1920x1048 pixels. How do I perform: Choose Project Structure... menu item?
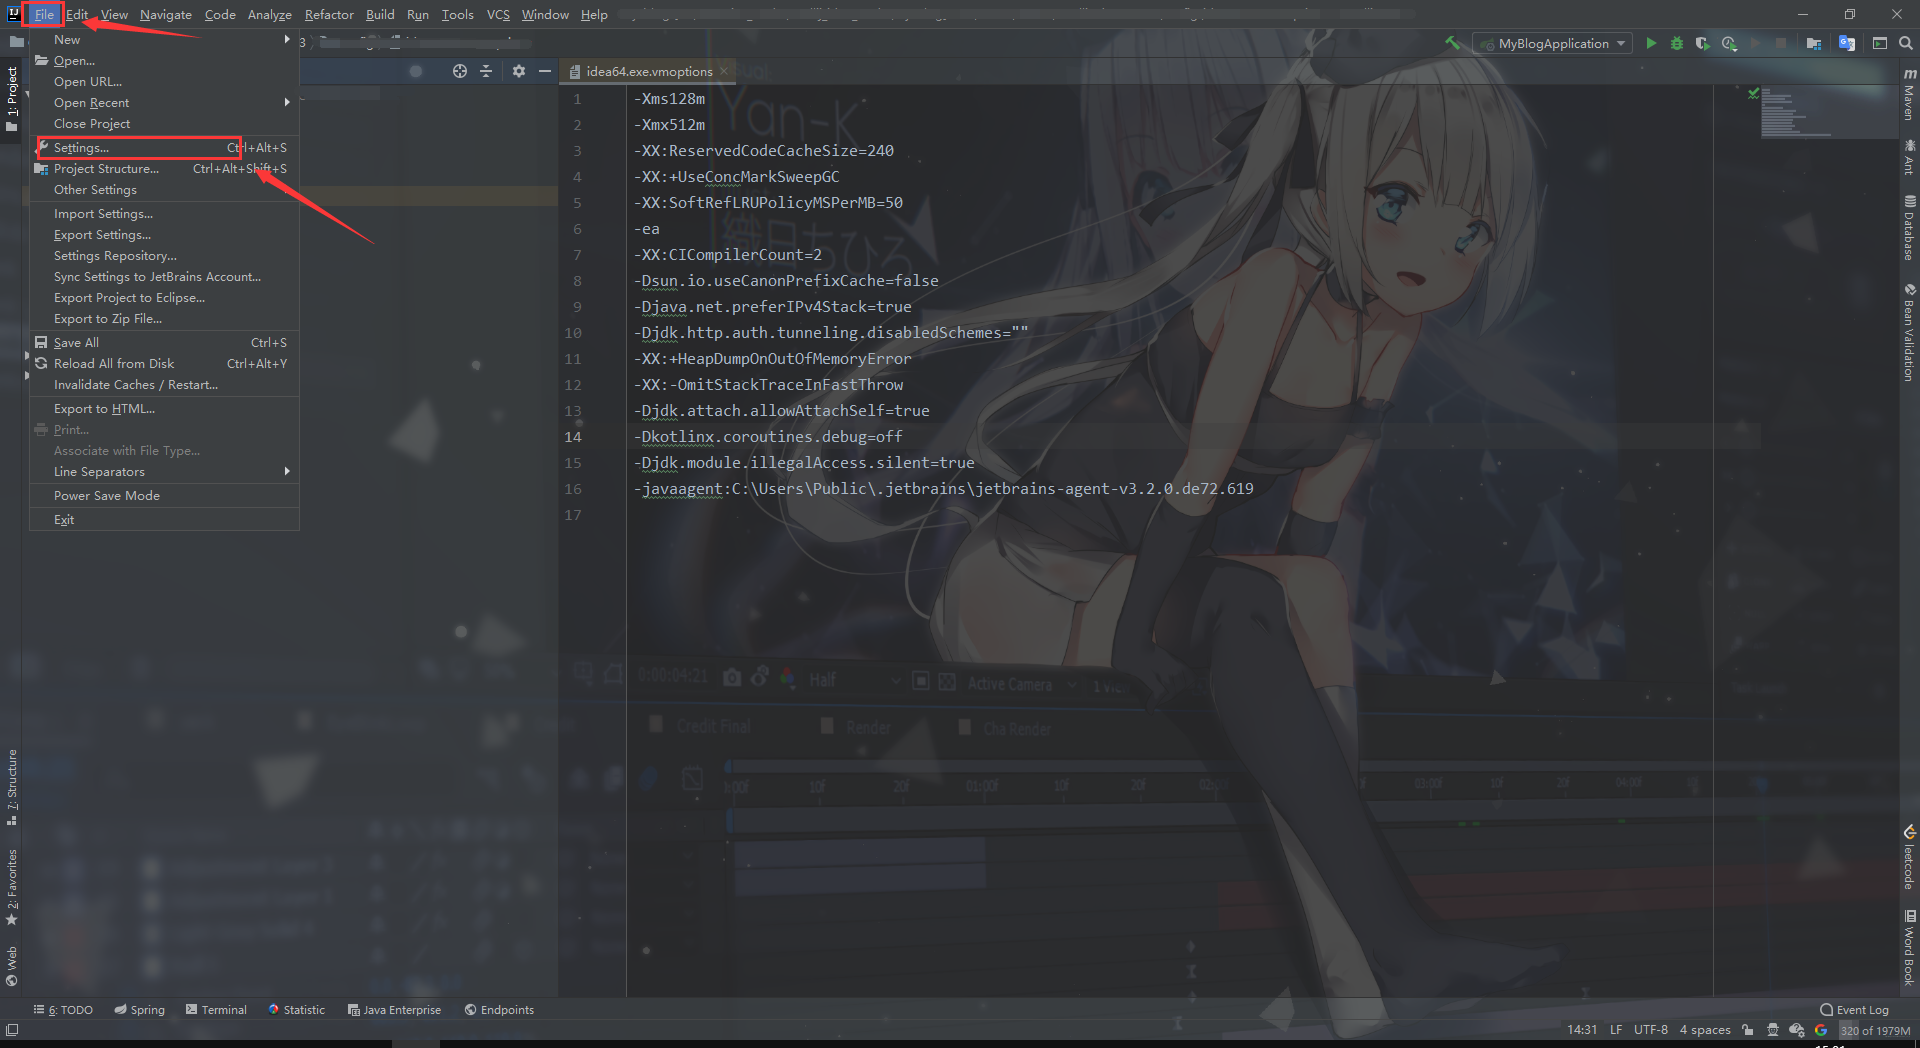point(165,169)
